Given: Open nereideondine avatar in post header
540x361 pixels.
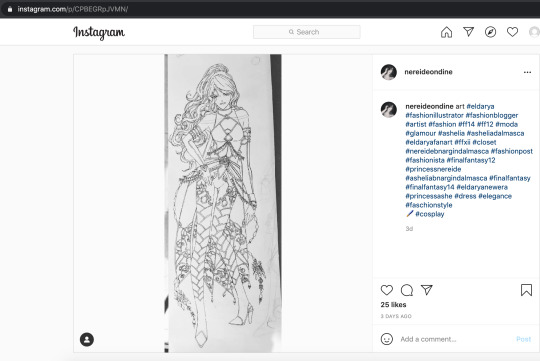Looking at the screenshot, I should 389,72.
